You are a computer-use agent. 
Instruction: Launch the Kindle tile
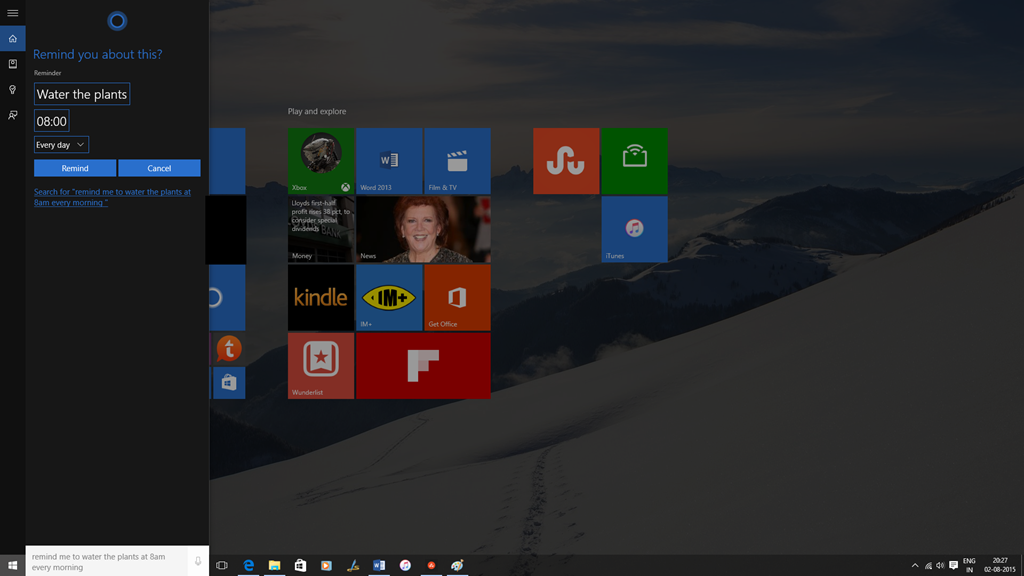pos(321,298)
